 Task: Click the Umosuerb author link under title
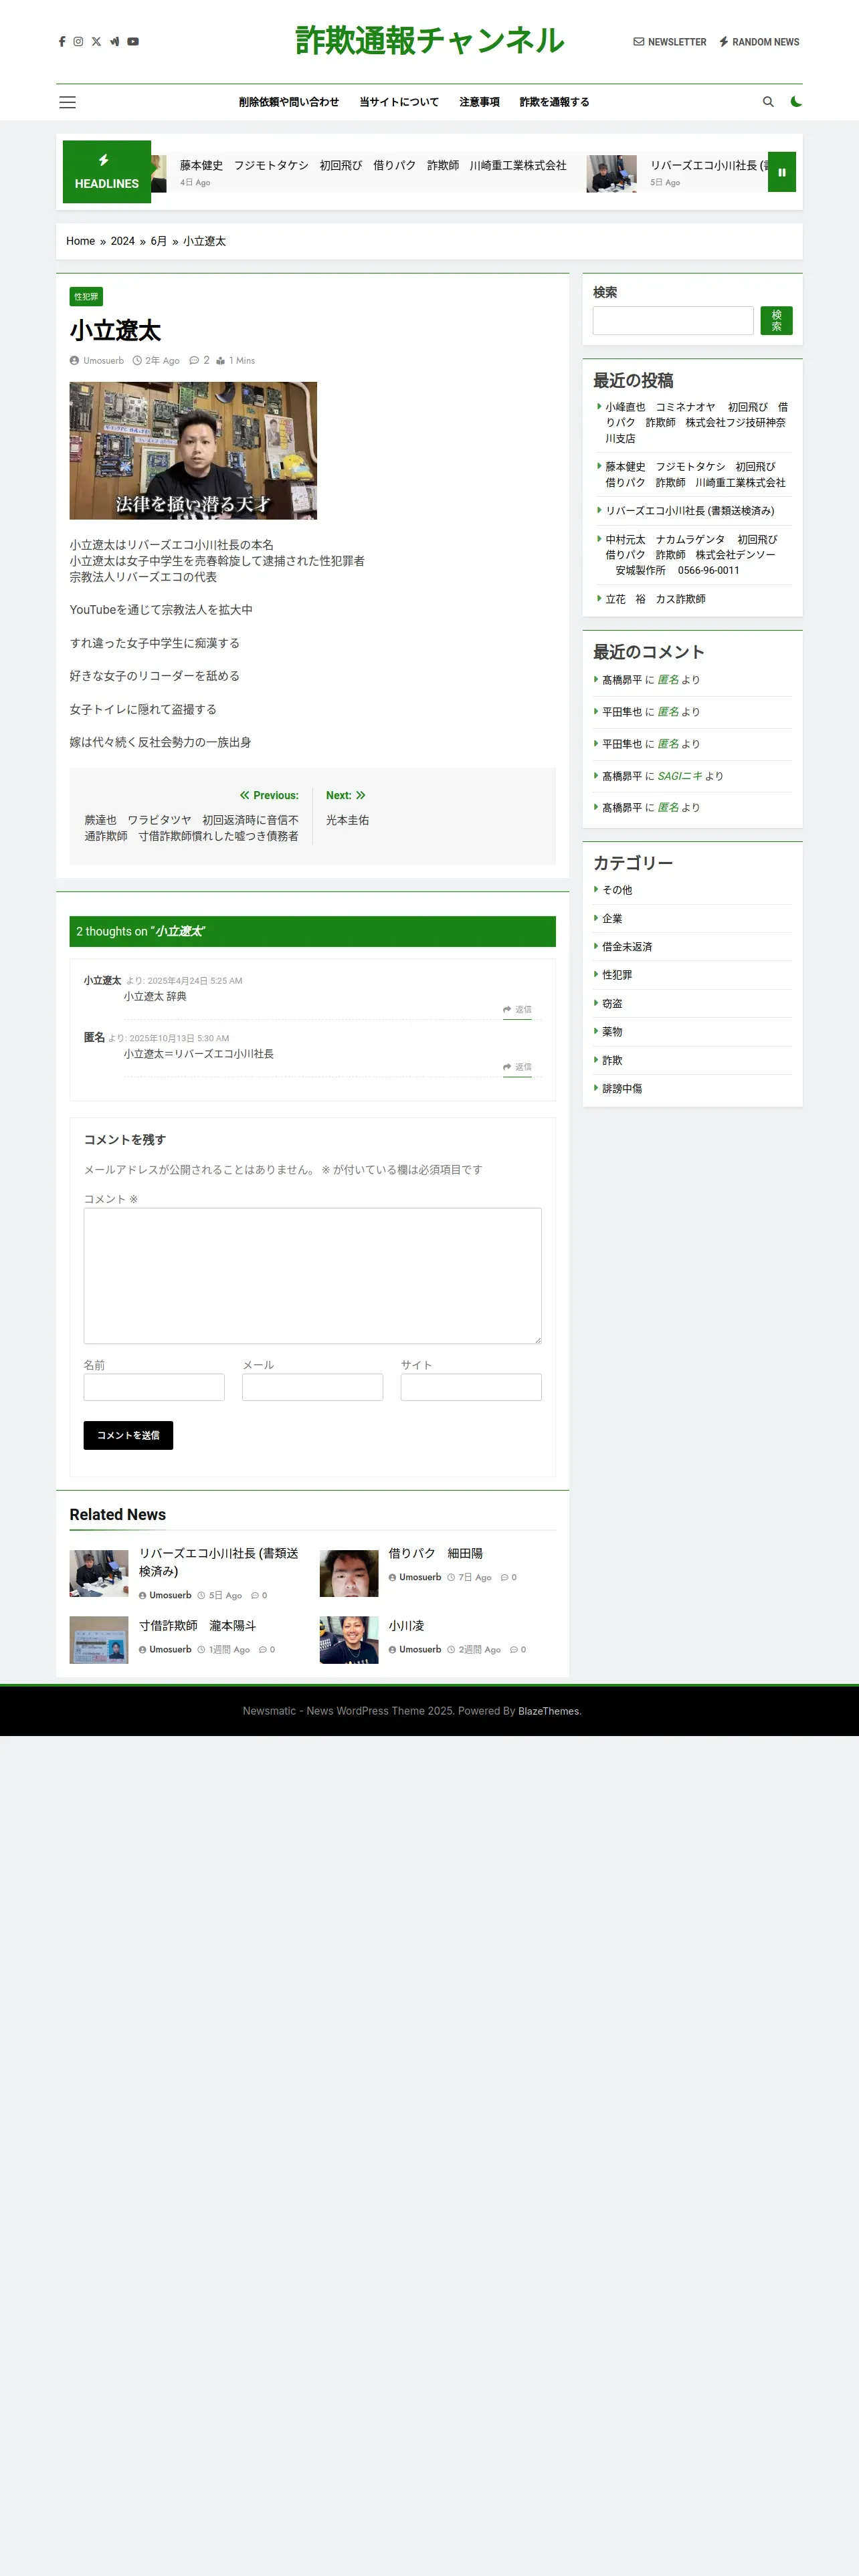pyautogui.click(x=103, y=361)
